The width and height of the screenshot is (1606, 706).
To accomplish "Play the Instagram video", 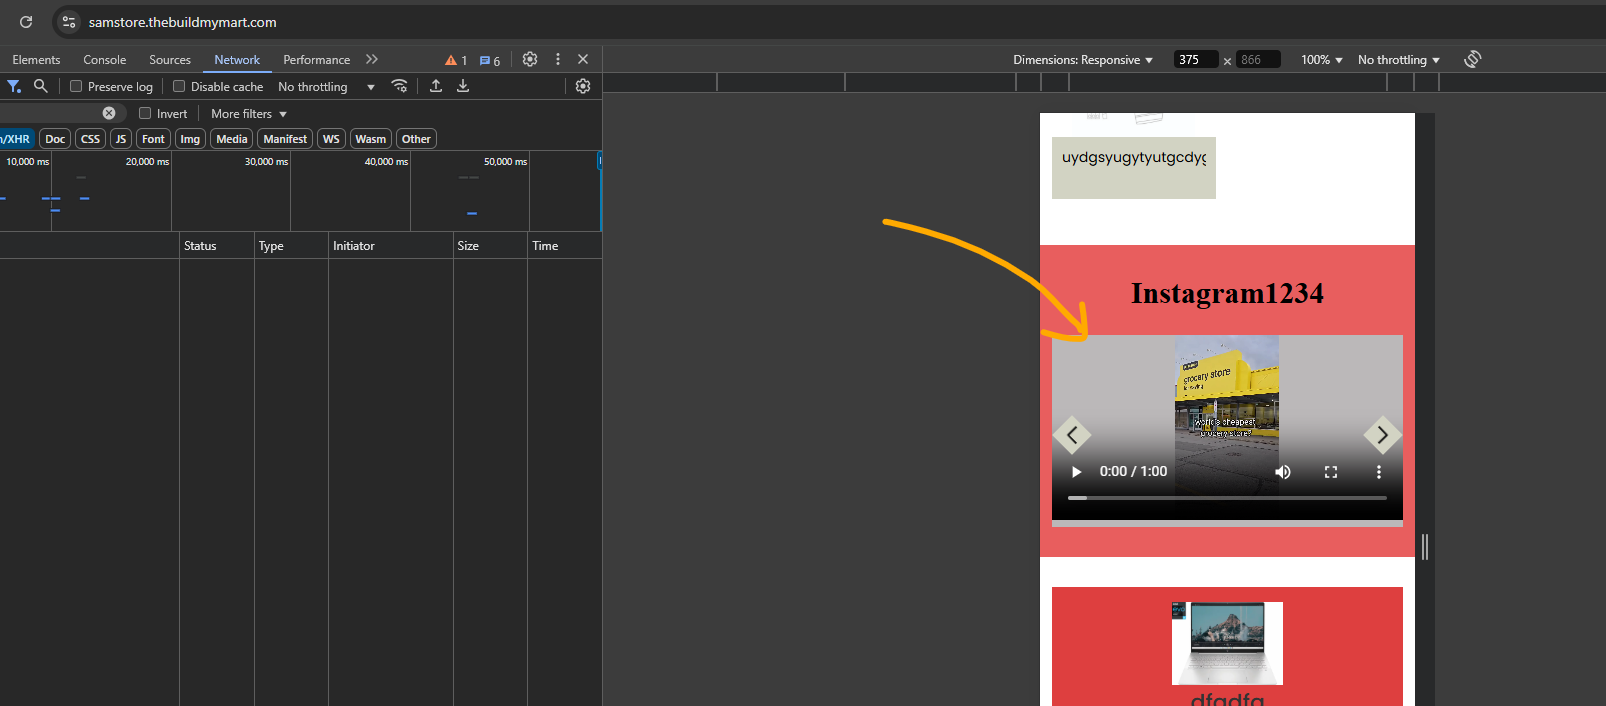I will pos(1076,472).
